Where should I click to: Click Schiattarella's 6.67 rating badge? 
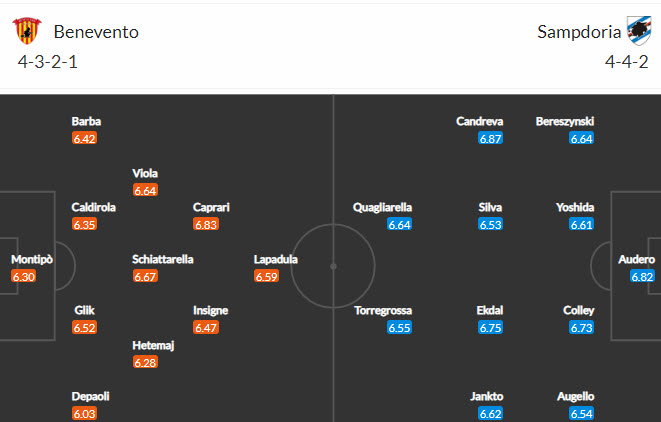145,277
